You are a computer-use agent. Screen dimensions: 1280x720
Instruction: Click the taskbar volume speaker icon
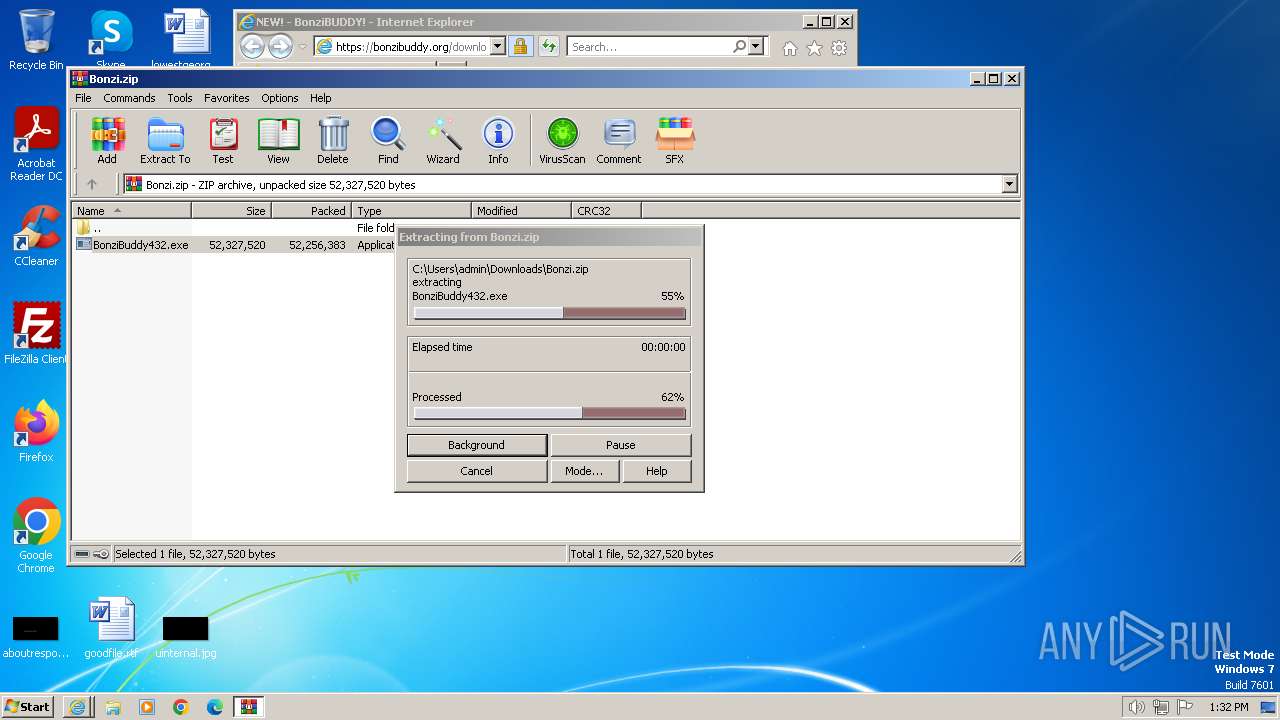(x=1136, y=707)
